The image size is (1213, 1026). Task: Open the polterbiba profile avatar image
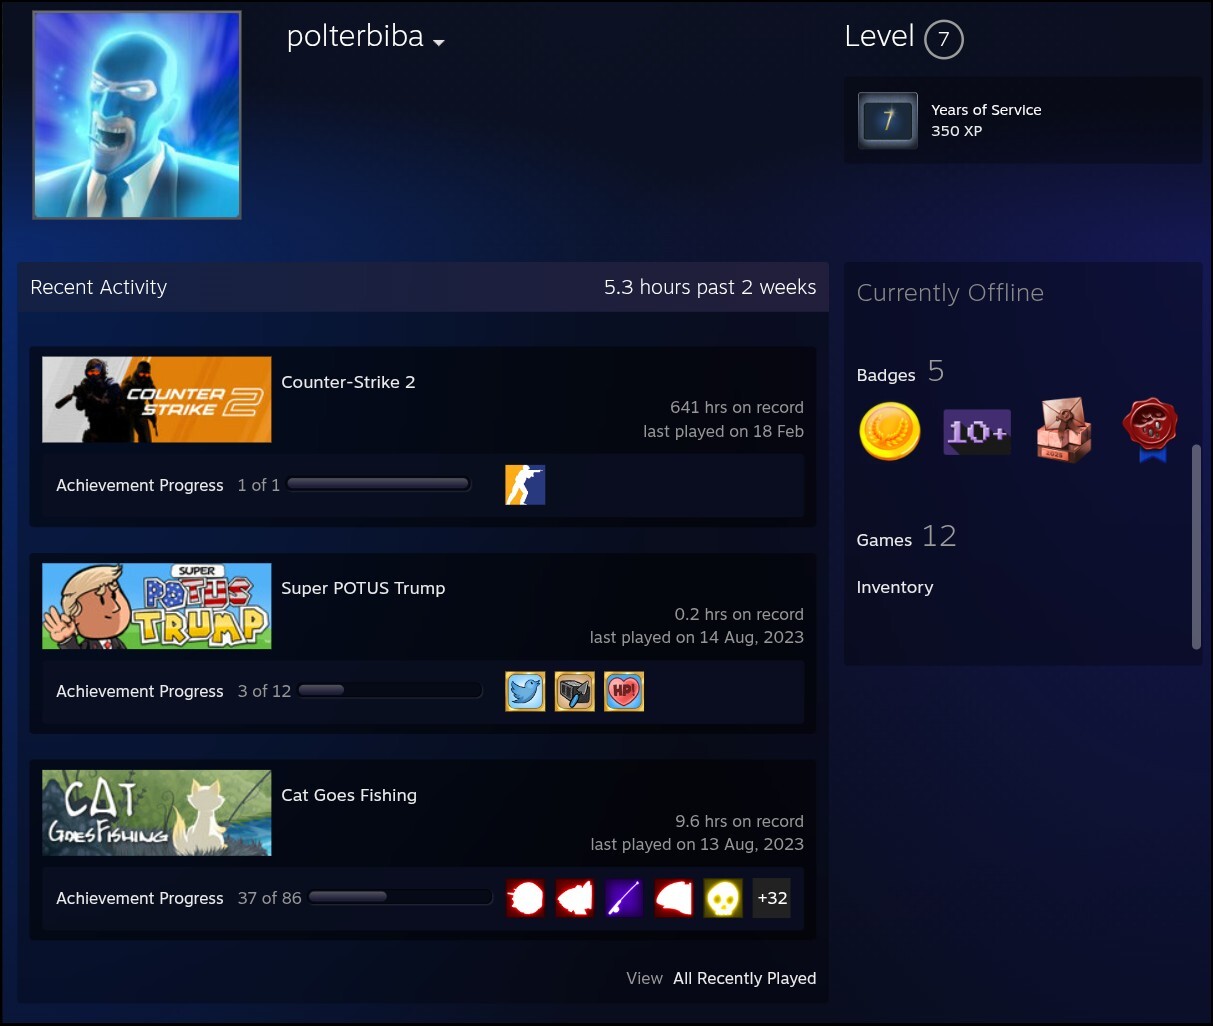pyautogui.click(x=137, y=115)
